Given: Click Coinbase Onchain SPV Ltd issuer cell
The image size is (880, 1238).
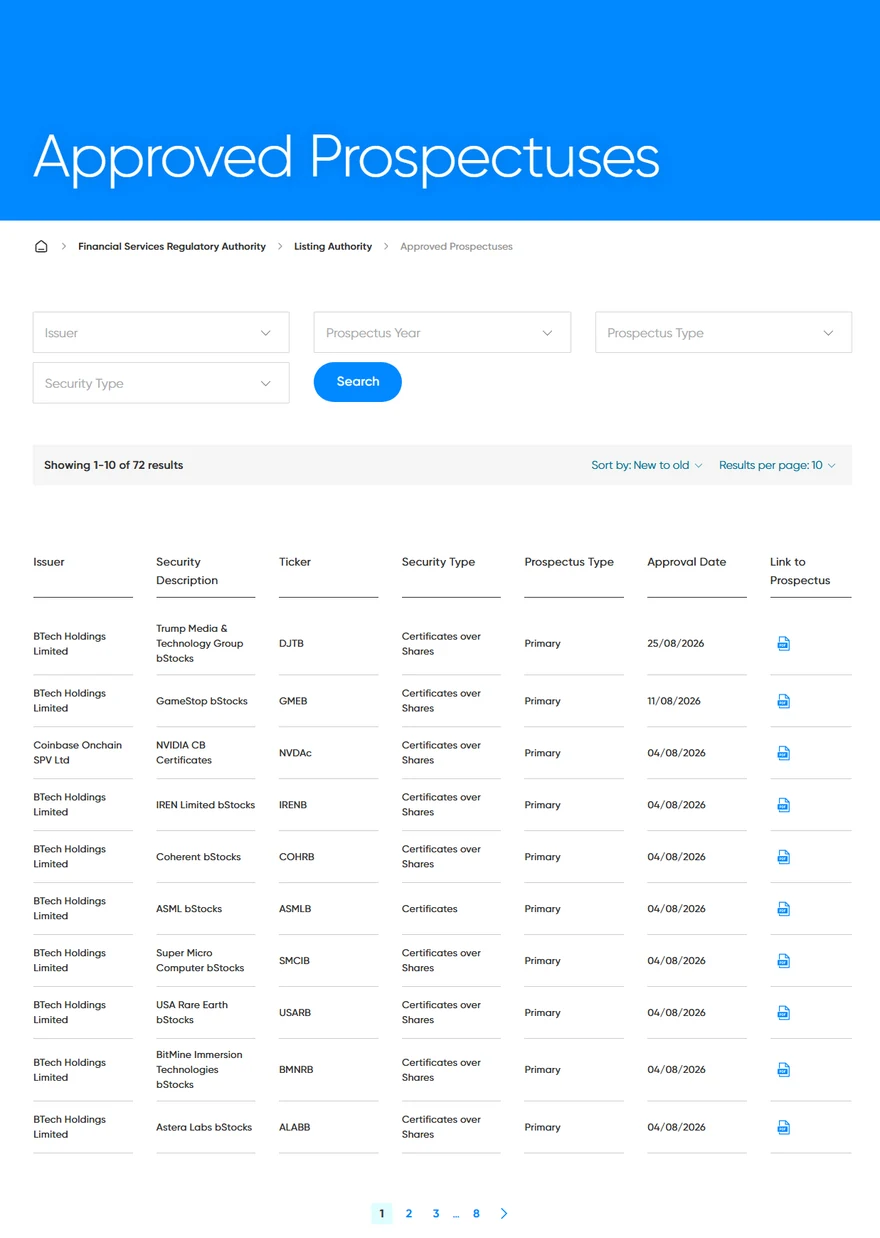Looking at the screenshot, I should click(78, 753).
